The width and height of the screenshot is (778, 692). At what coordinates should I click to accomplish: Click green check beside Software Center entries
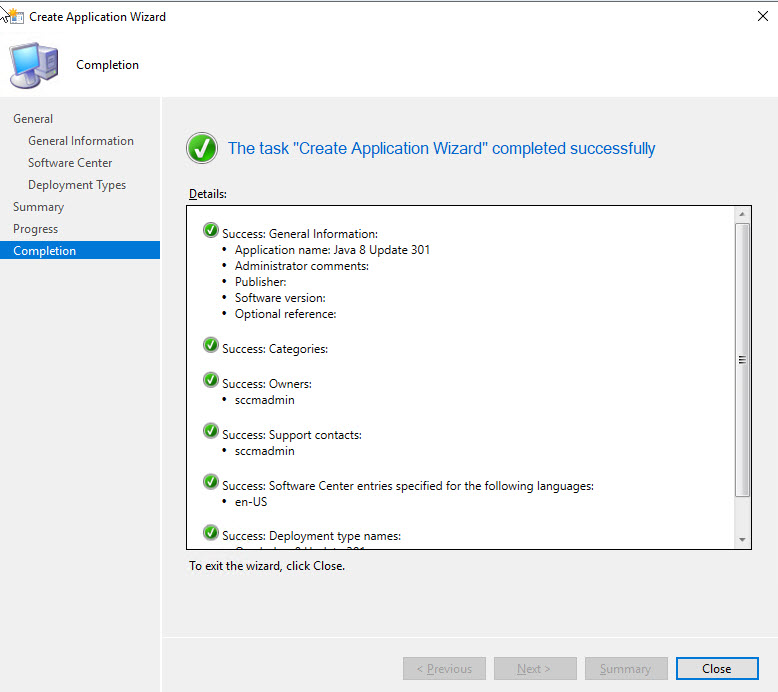211,483
